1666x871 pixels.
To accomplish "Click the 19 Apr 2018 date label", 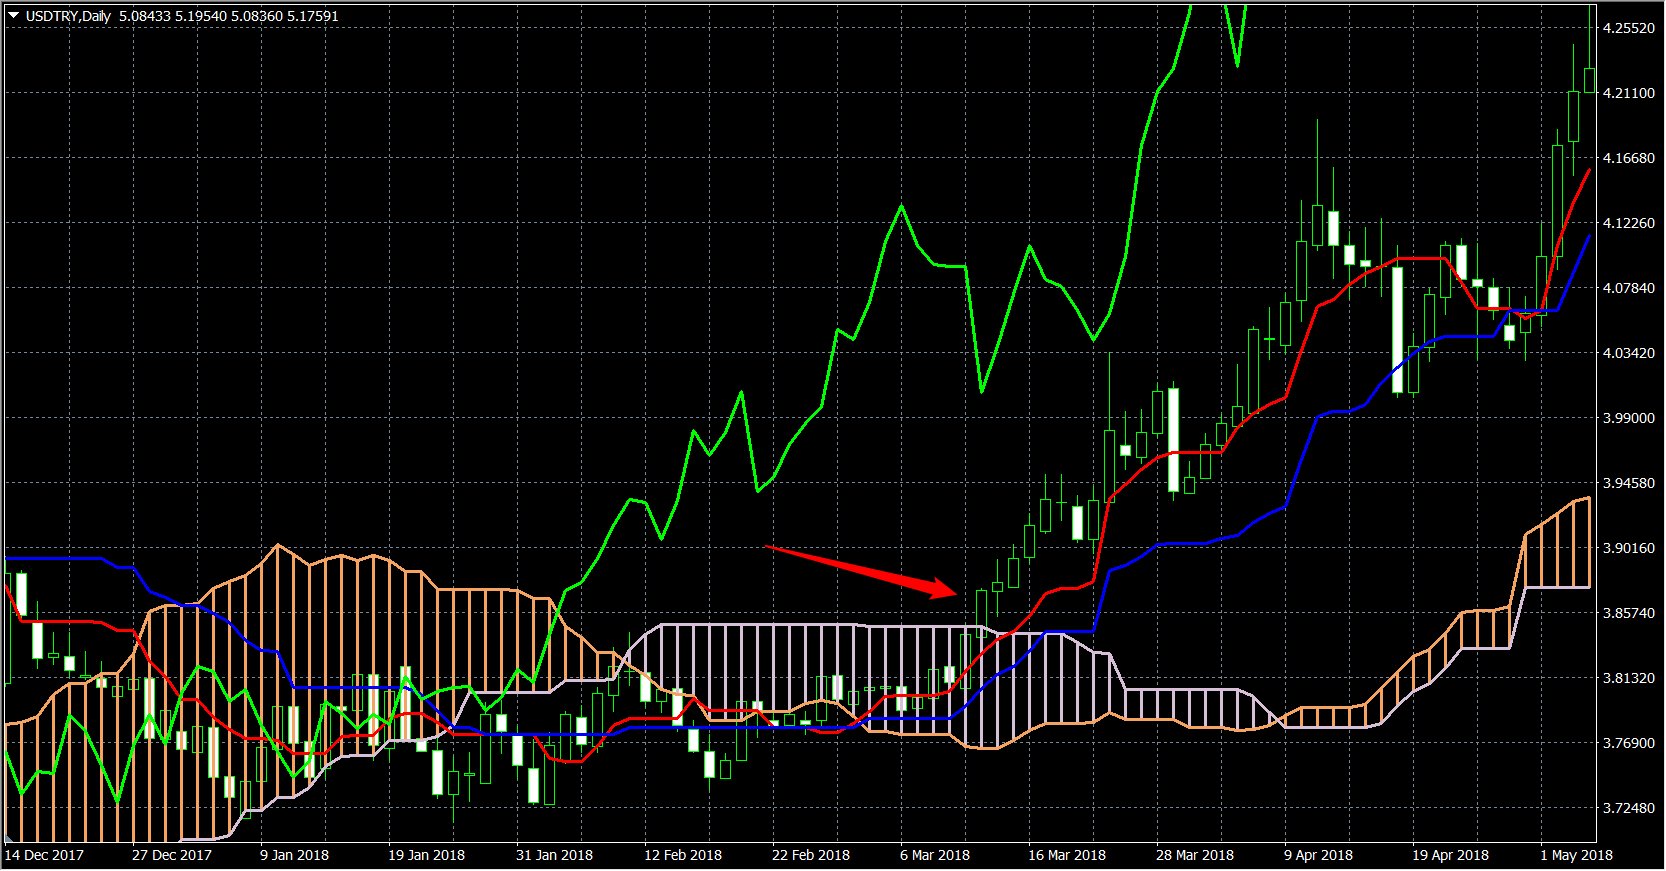I will 1450,855.
